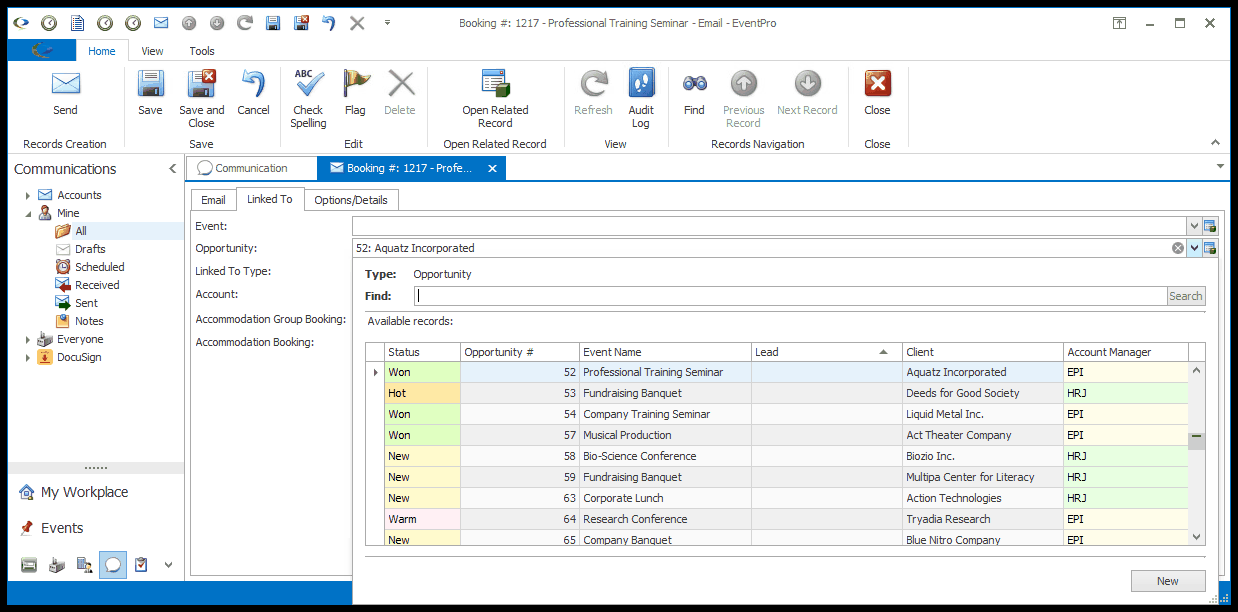
Task: Click the small floppy save icon in title bar toolbar
Action: click(273, 22)
